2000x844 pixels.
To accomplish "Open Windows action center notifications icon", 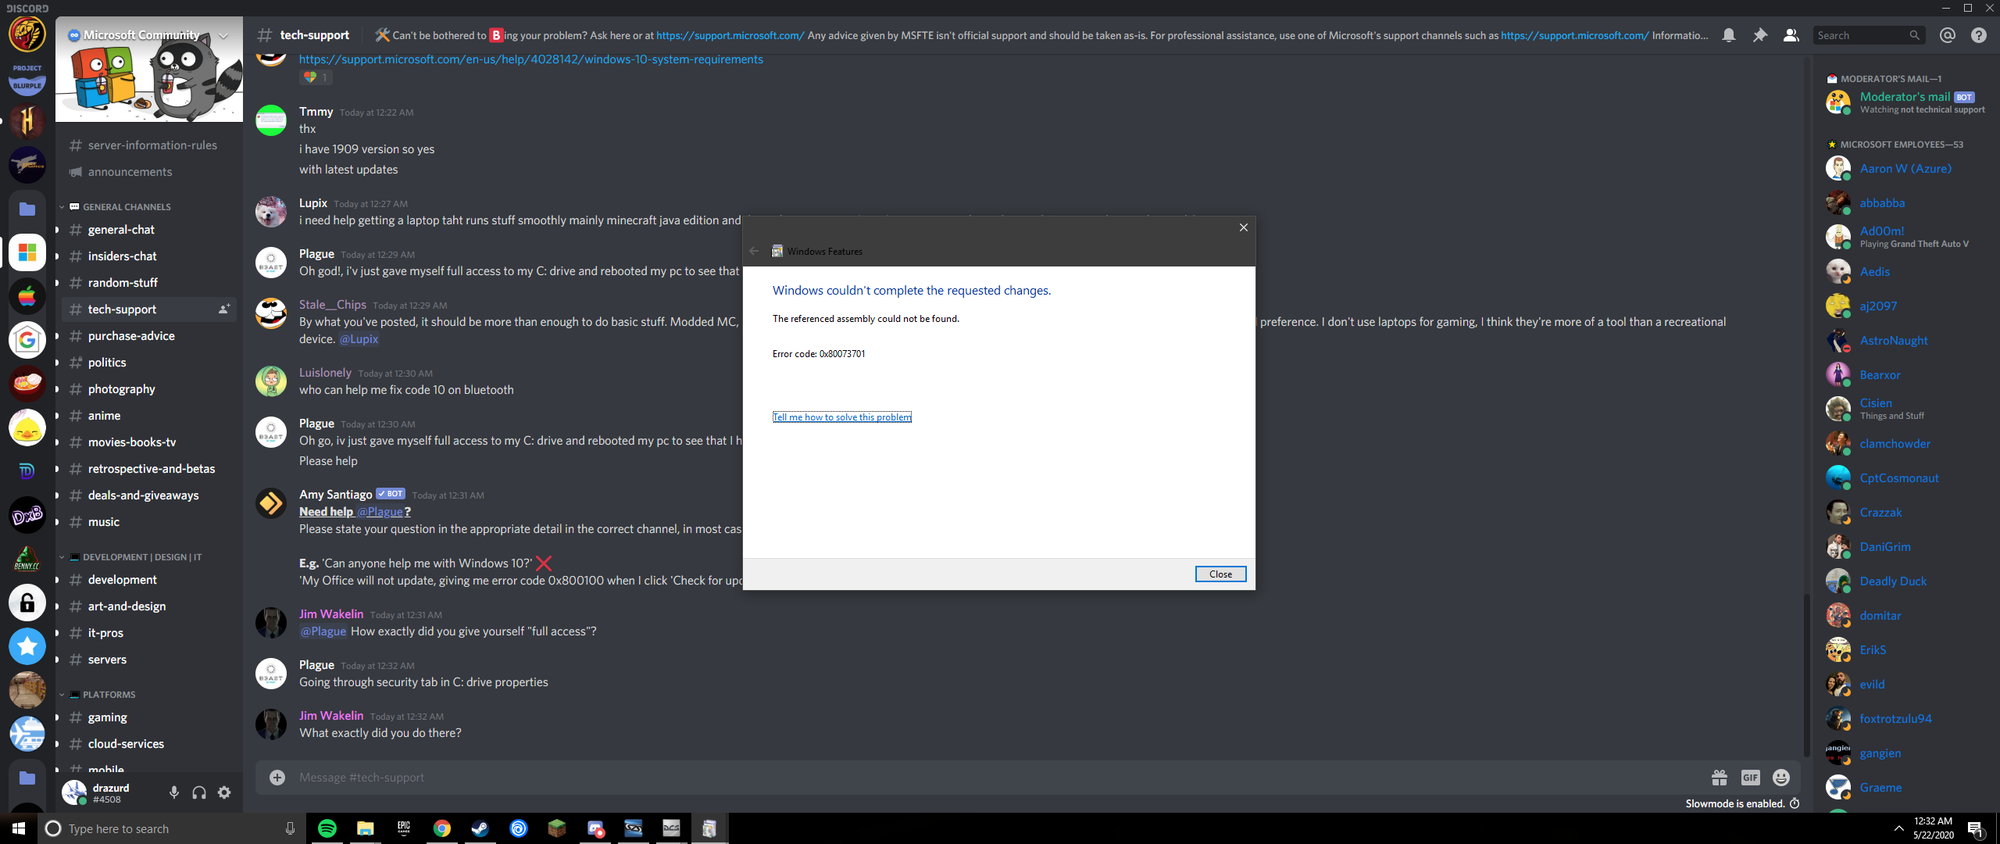I will pyautogui.click(x=1976, y=828).
